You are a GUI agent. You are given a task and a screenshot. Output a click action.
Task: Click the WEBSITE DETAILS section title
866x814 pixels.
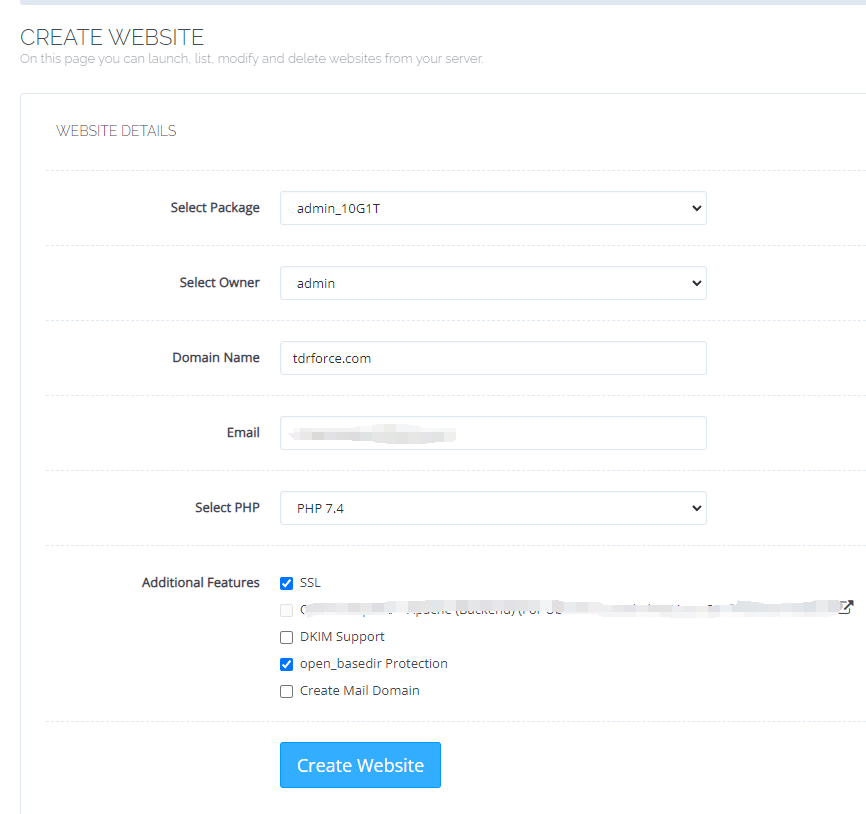(x=116, y=131)
